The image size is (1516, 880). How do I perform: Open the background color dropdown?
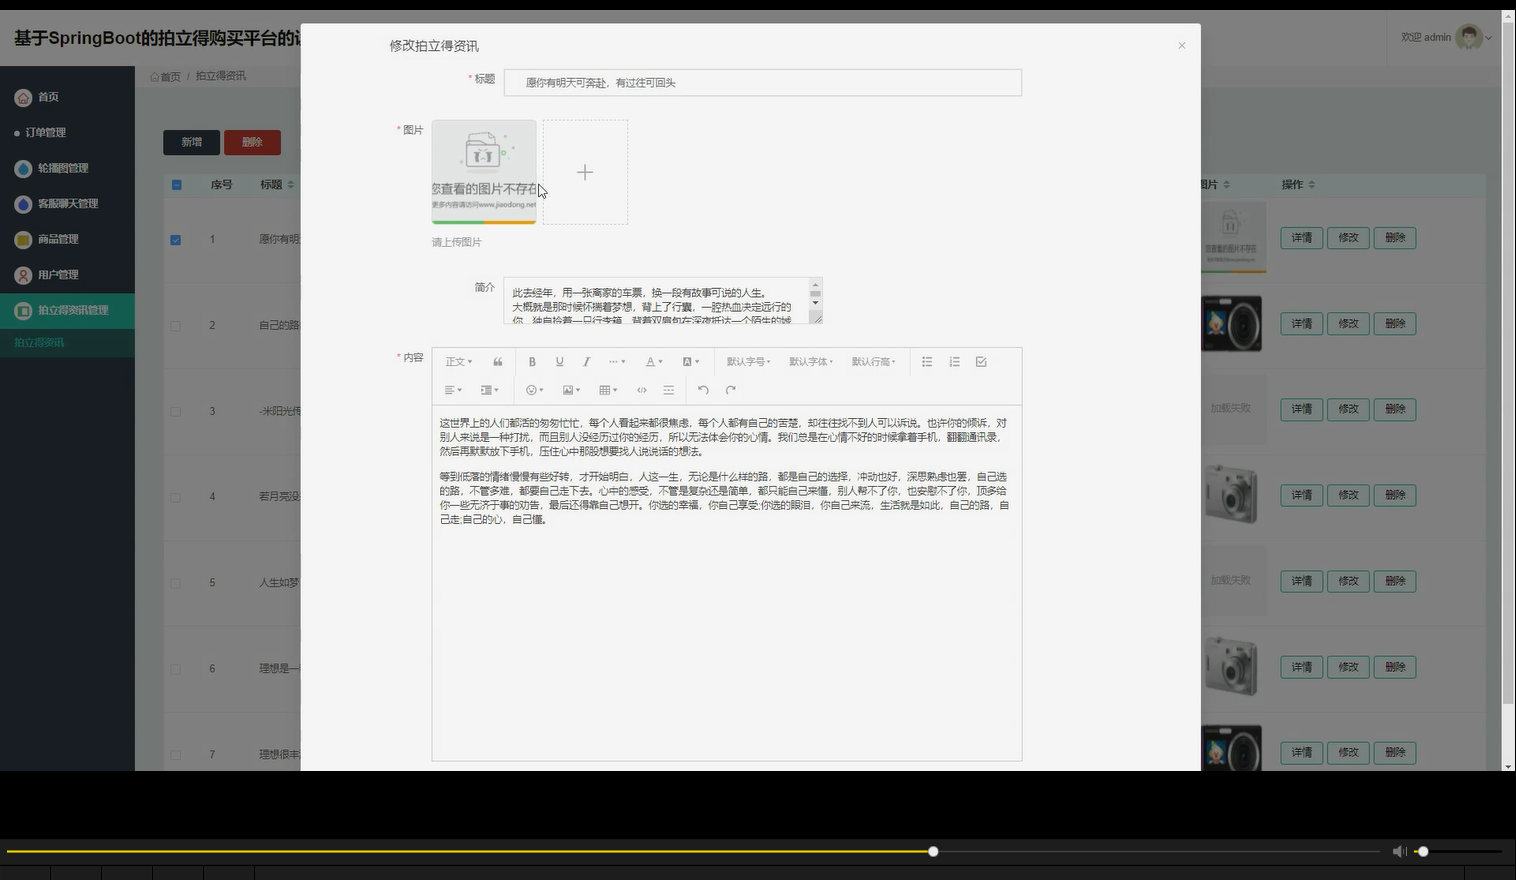point(691,362)
